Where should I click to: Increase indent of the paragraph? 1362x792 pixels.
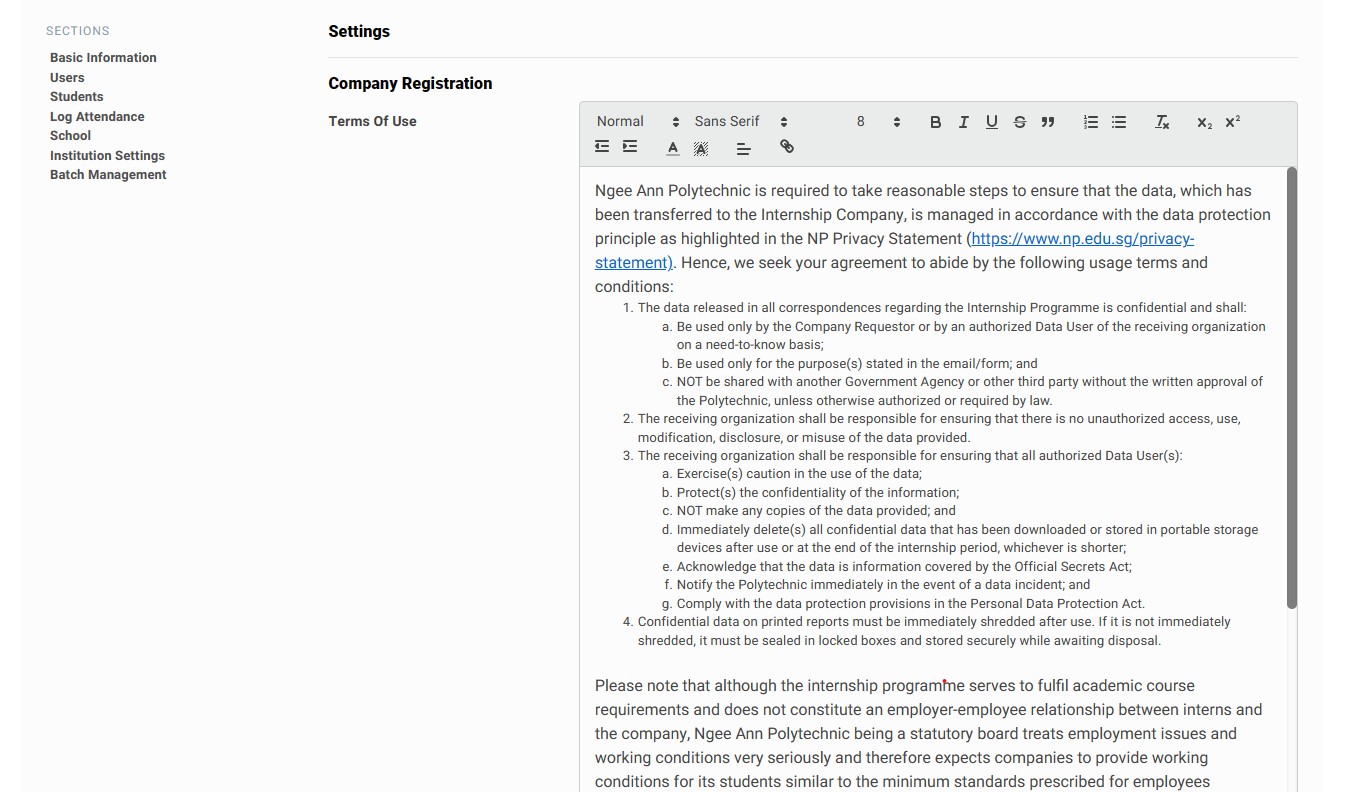(629, 147)
